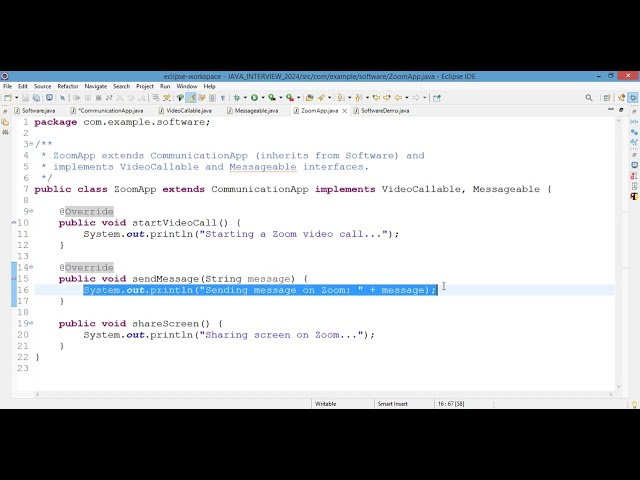Click the Open Perspective icon
This screenshot has width=640, height=480.
point(607,98)
